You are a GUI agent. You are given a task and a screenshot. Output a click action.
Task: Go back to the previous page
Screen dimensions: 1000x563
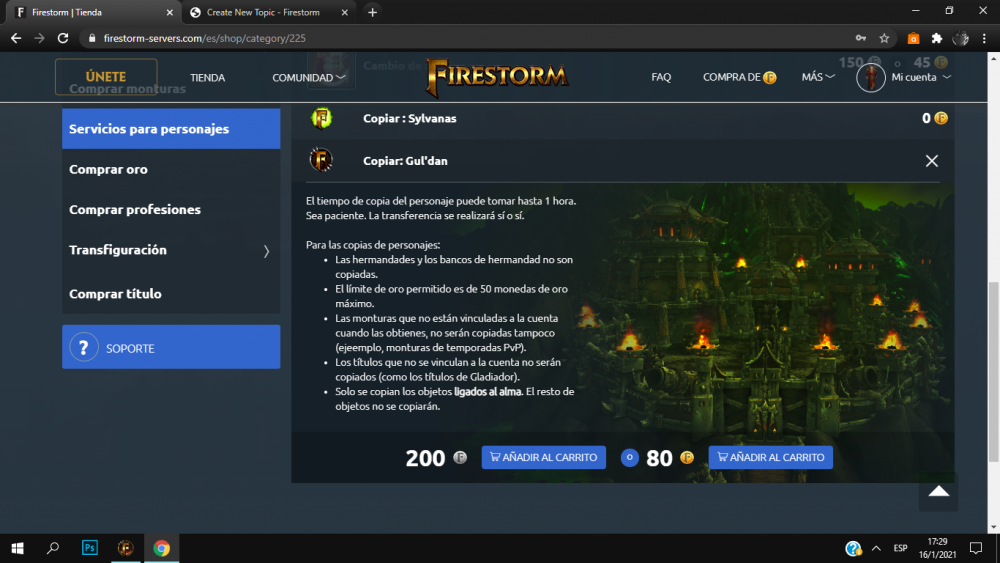tap(16, 38)
